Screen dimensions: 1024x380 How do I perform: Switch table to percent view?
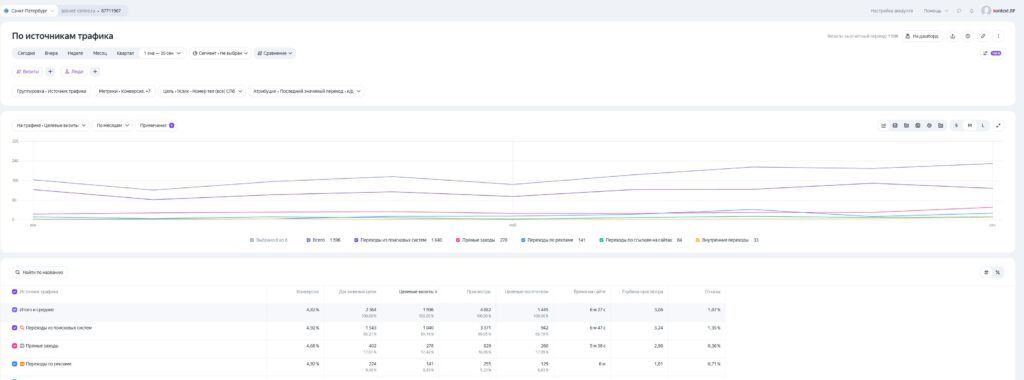click(x=997, y=272)
